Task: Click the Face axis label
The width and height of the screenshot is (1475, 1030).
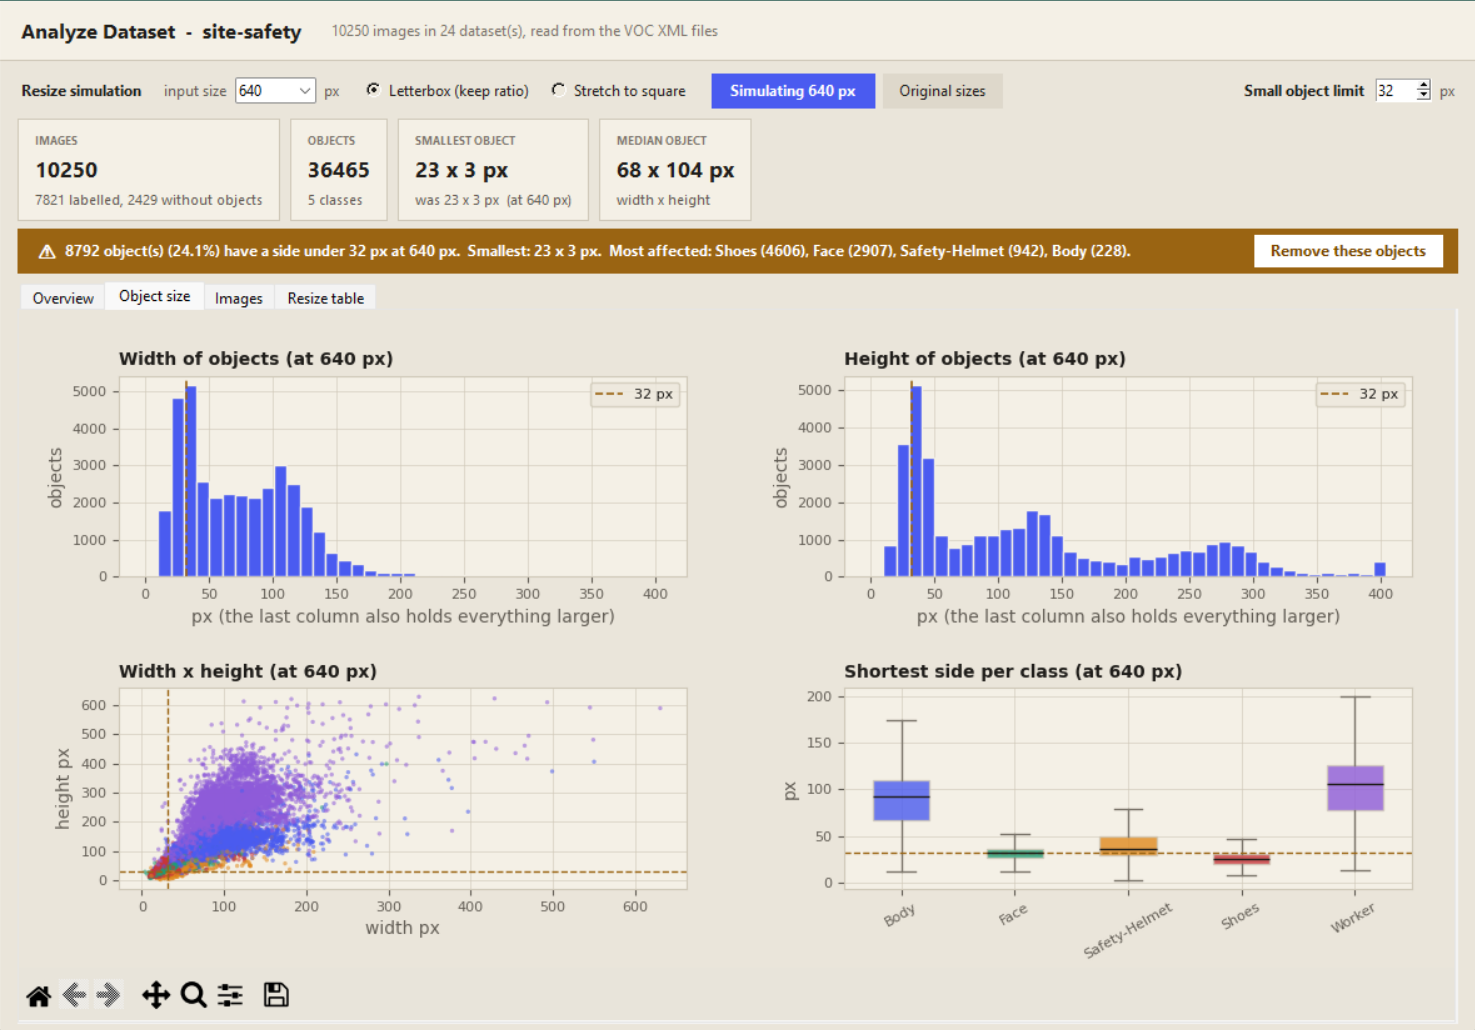Action: (x=1013, y=914)
